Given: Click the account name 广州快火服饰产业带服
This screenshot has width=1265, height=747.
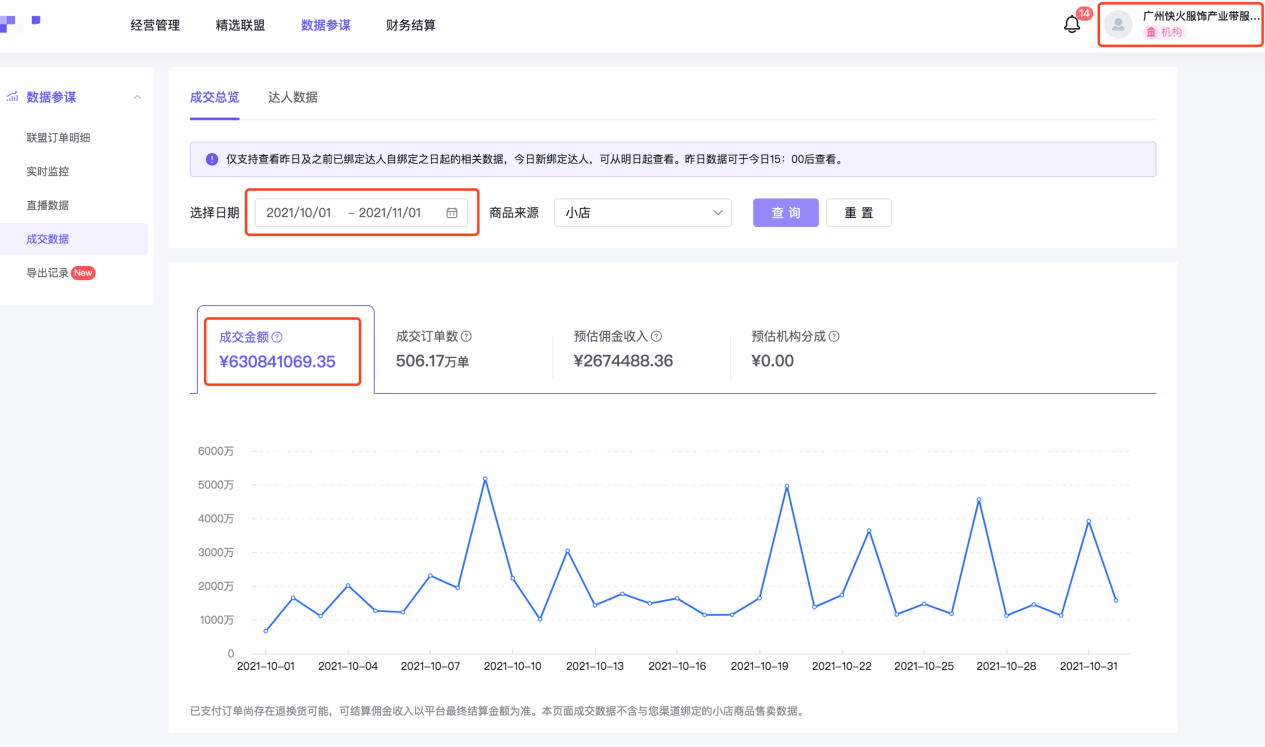Looking at the screenshot, I should pyautogui.click(x=1201, y=16).
